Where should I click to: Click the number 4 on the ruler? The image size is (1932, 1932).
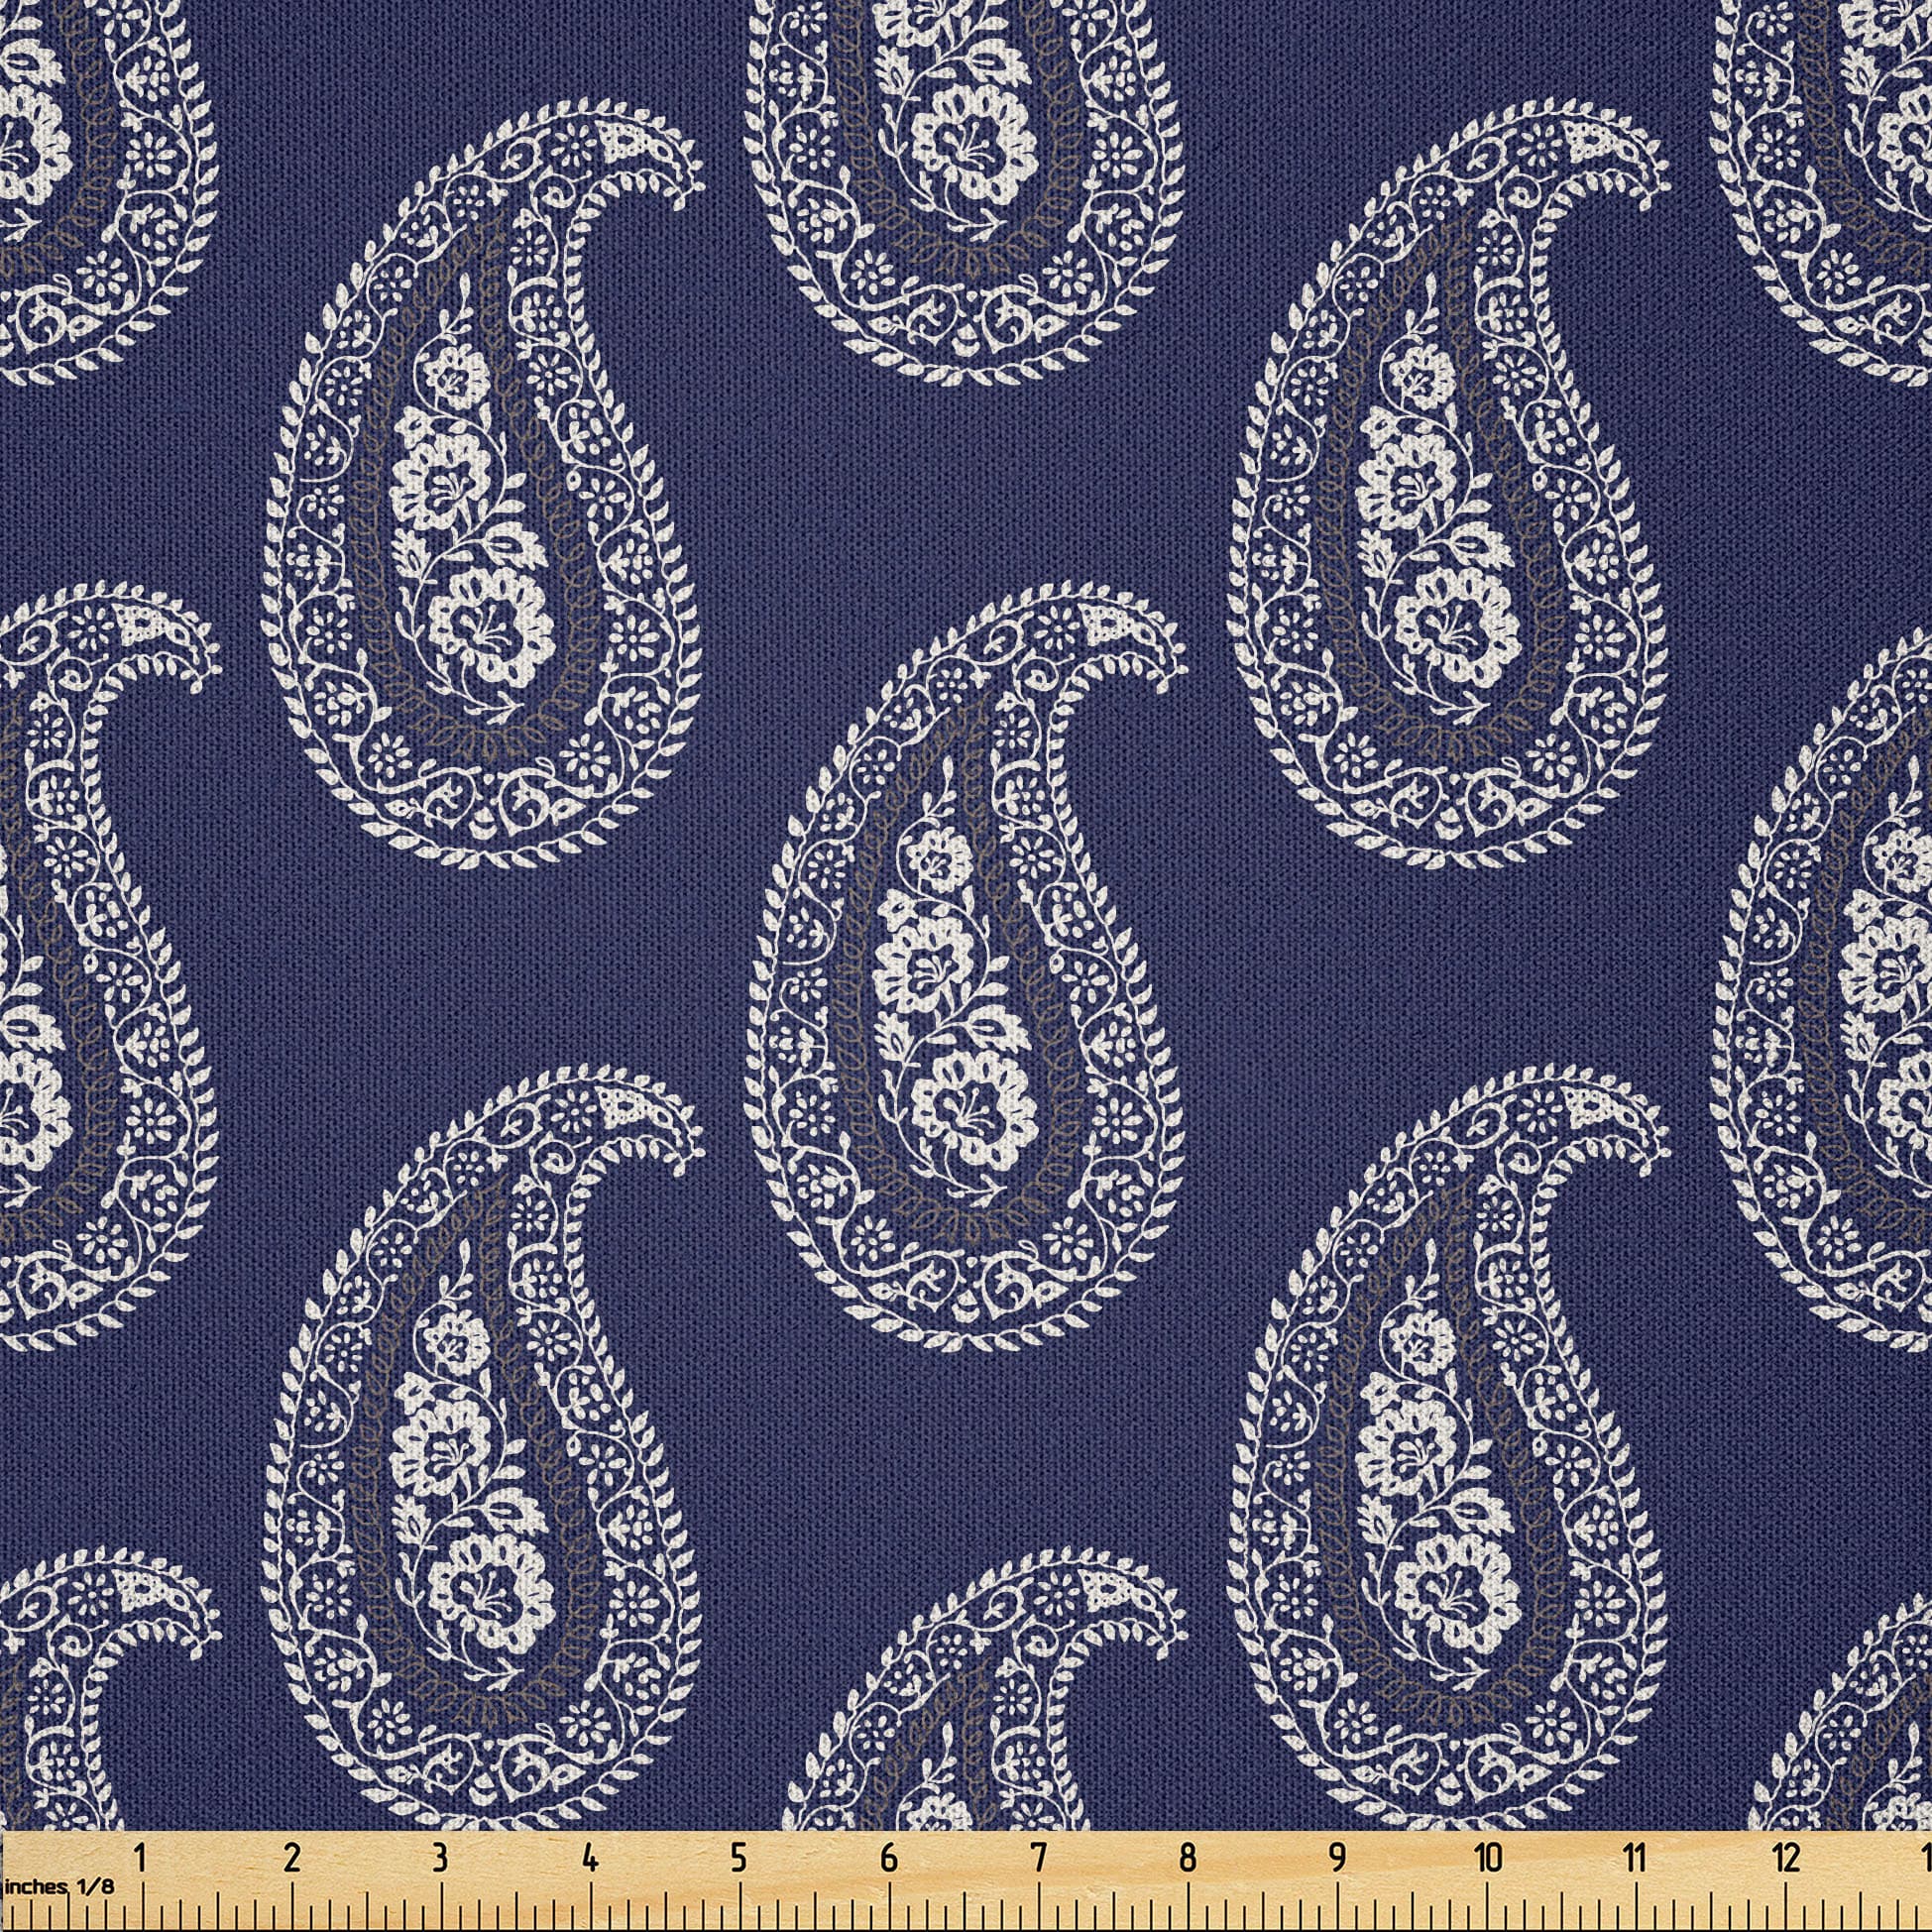click(x=590, y=1858)
